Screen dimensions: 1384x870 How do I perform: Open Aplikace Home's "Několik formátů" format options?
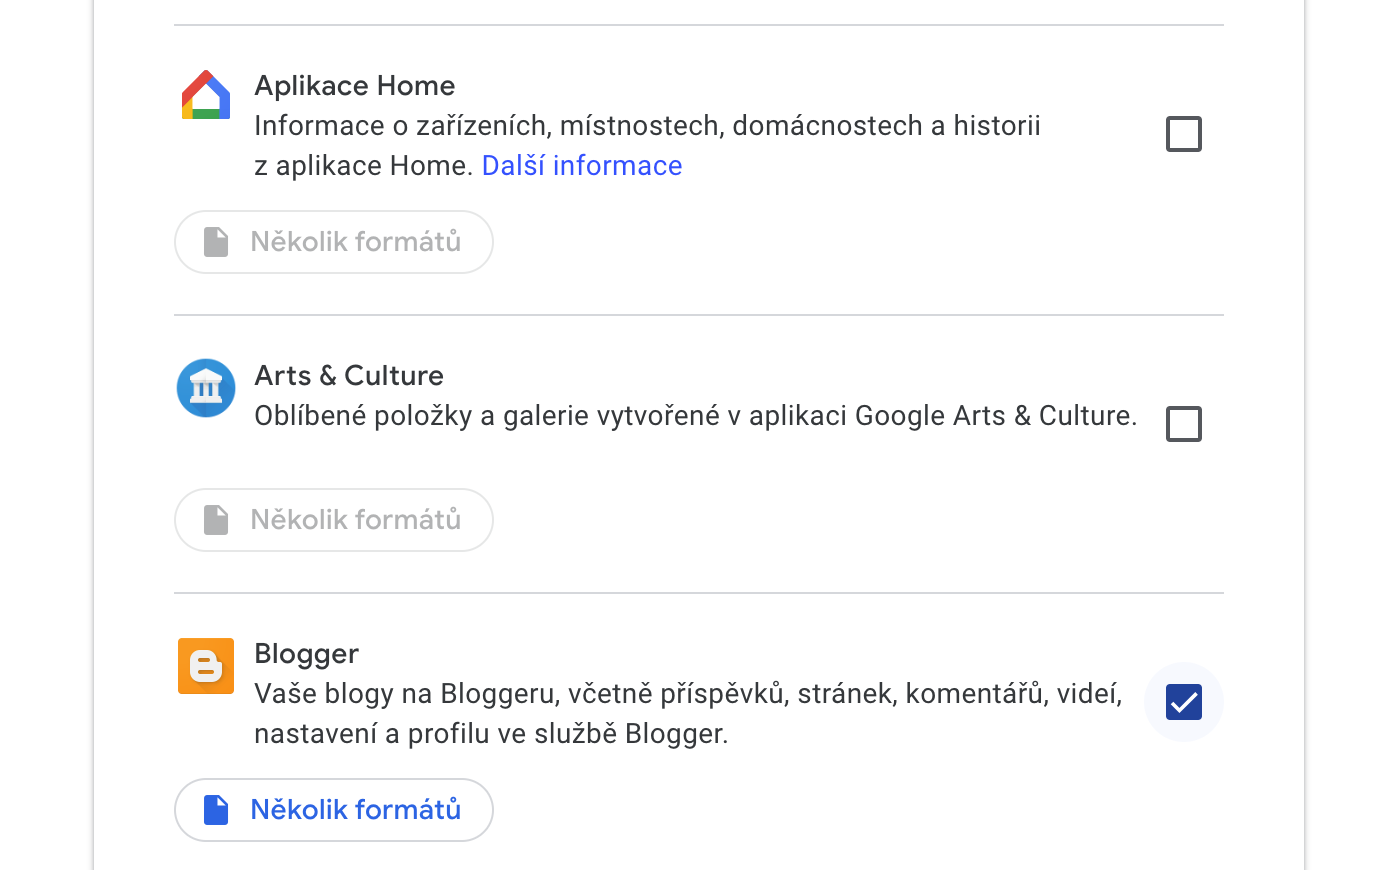tap(355, 242)
